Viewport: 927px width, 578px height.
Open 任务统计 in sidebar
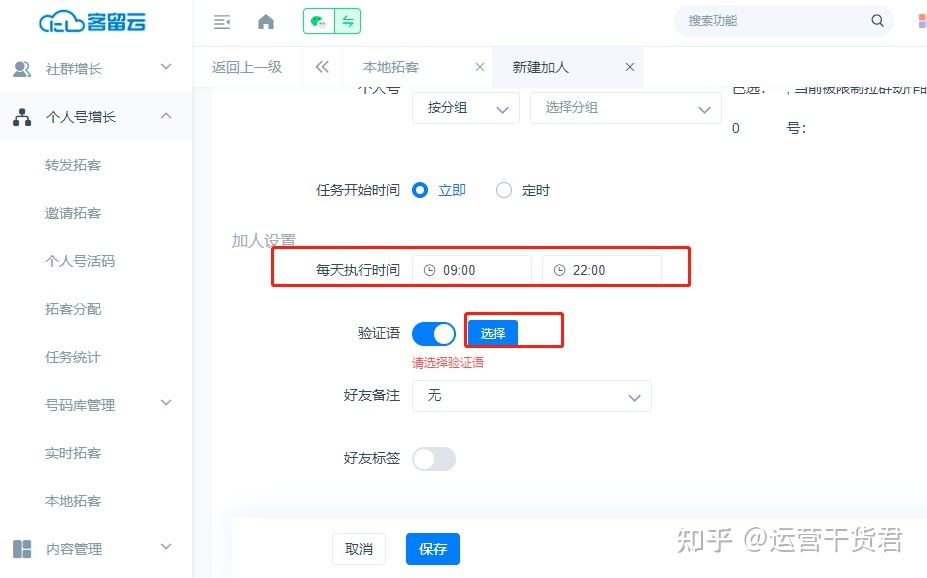[73, 357]
